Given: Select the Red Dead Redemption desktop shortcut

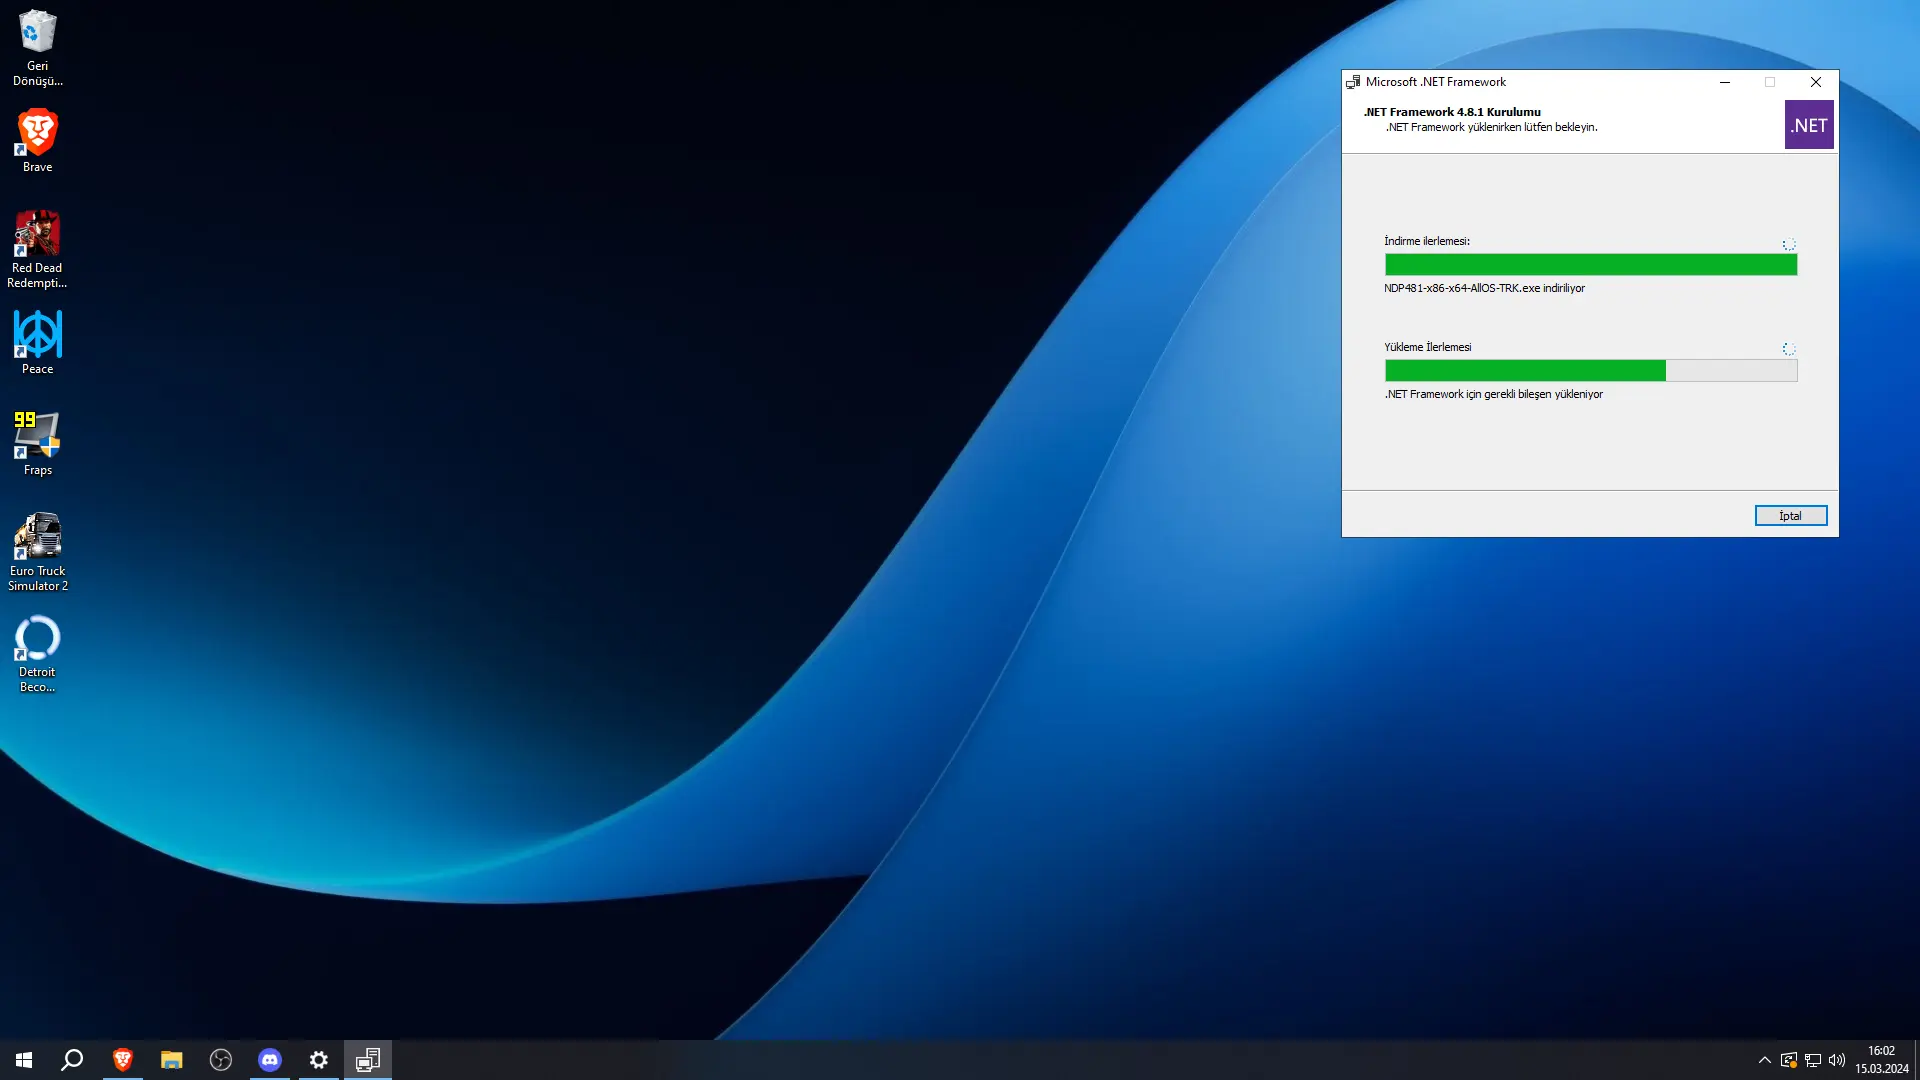Looking at the screenshot, I should point(37,250).
